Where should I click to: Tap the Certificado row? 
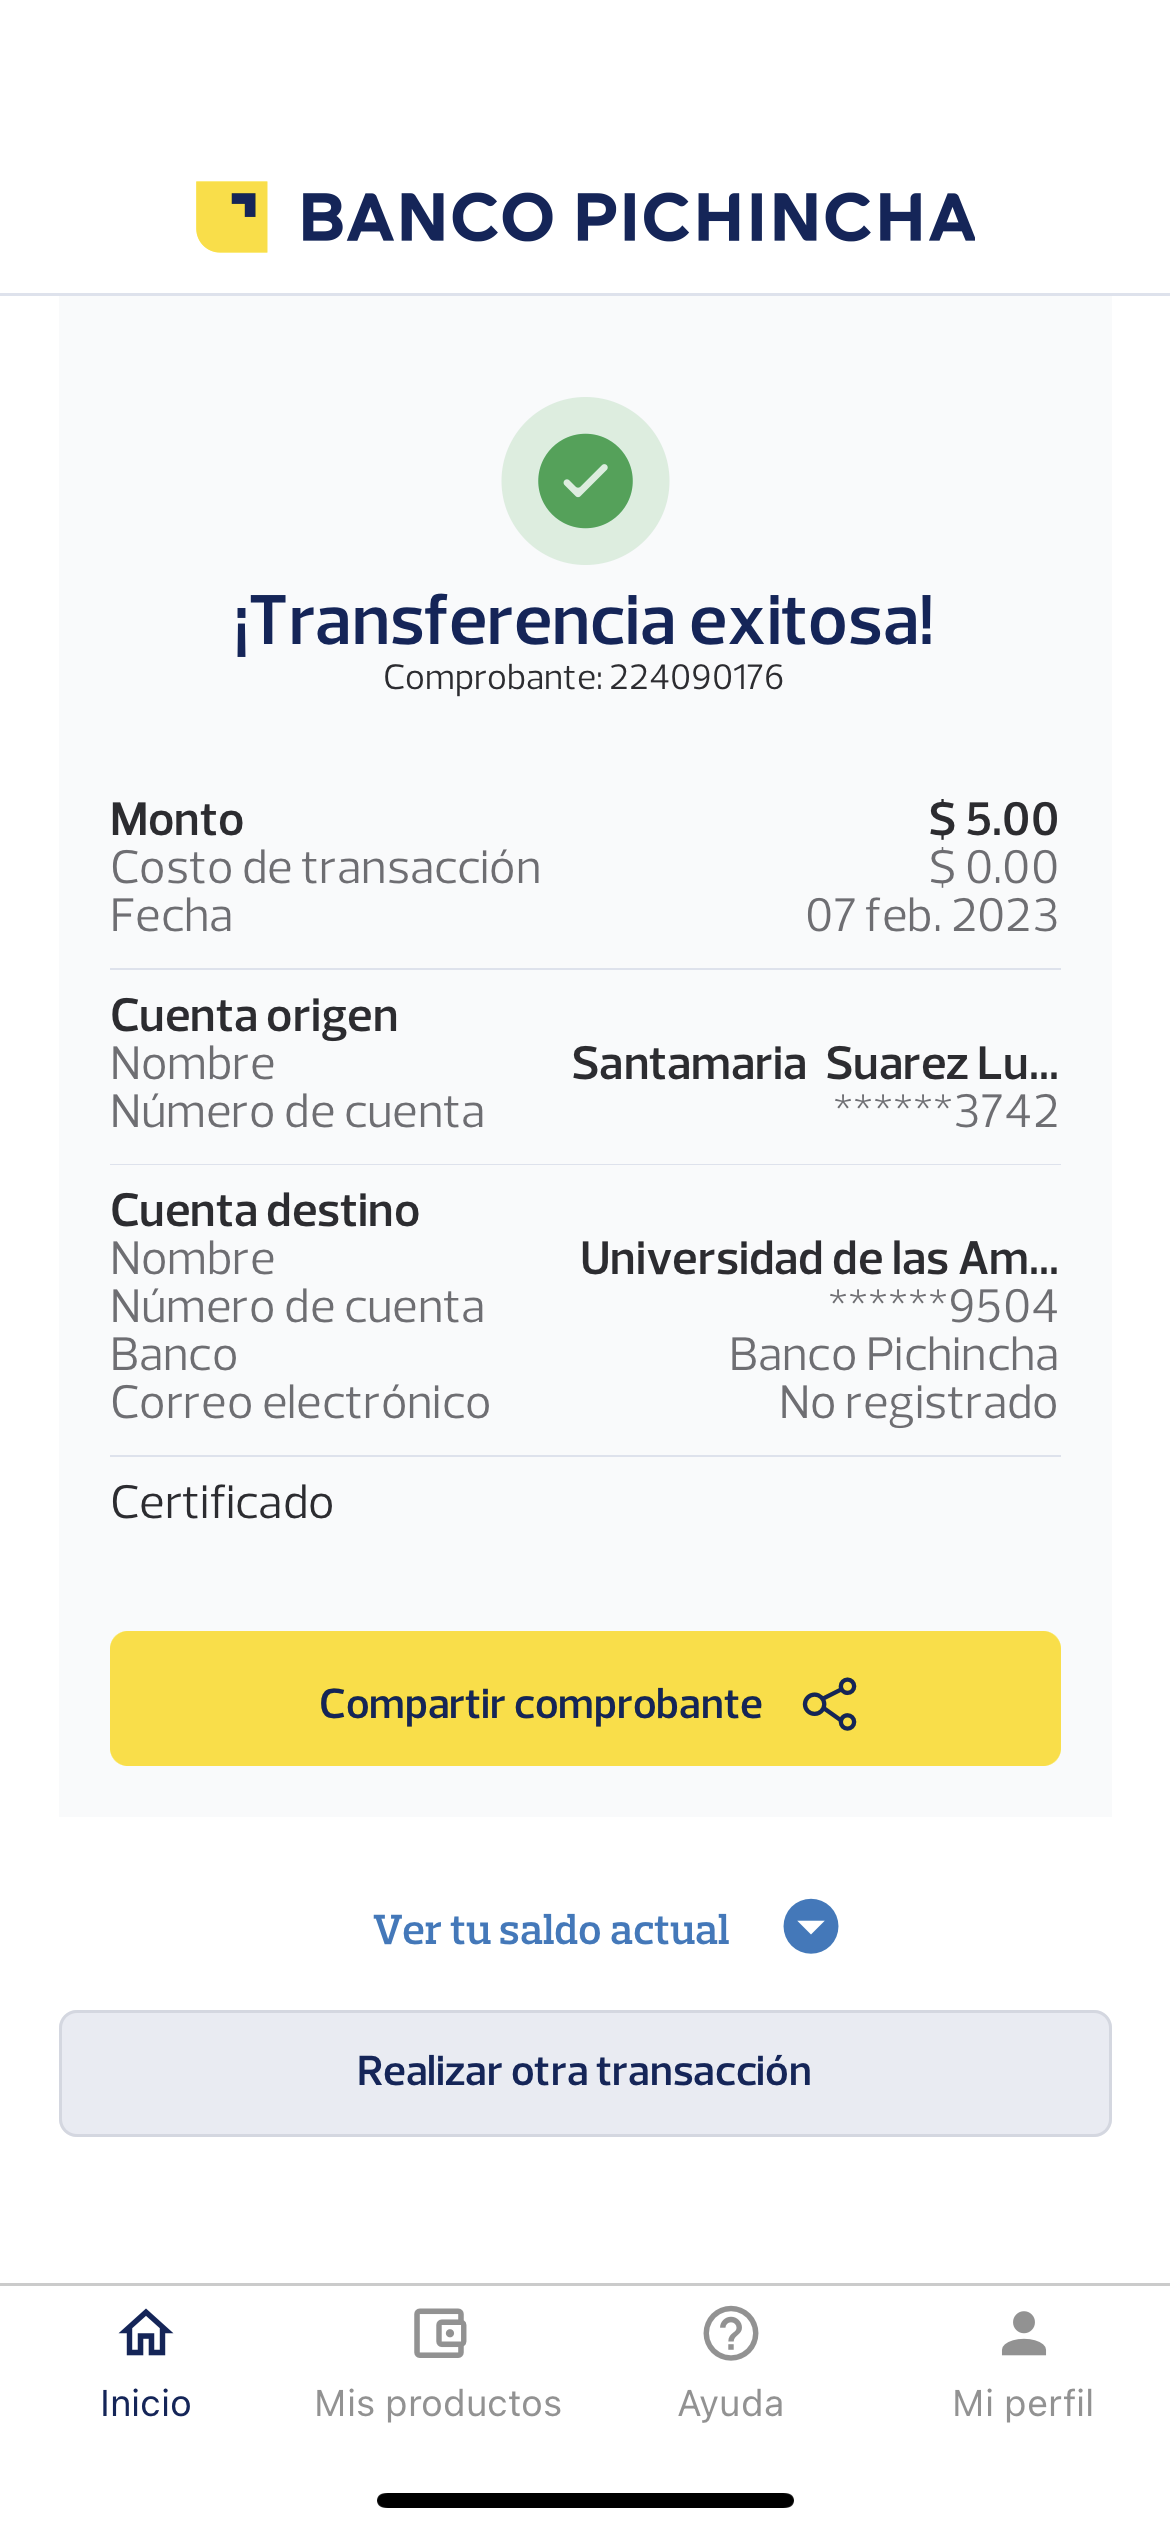pyautogui.click(x=222, y=1502)
